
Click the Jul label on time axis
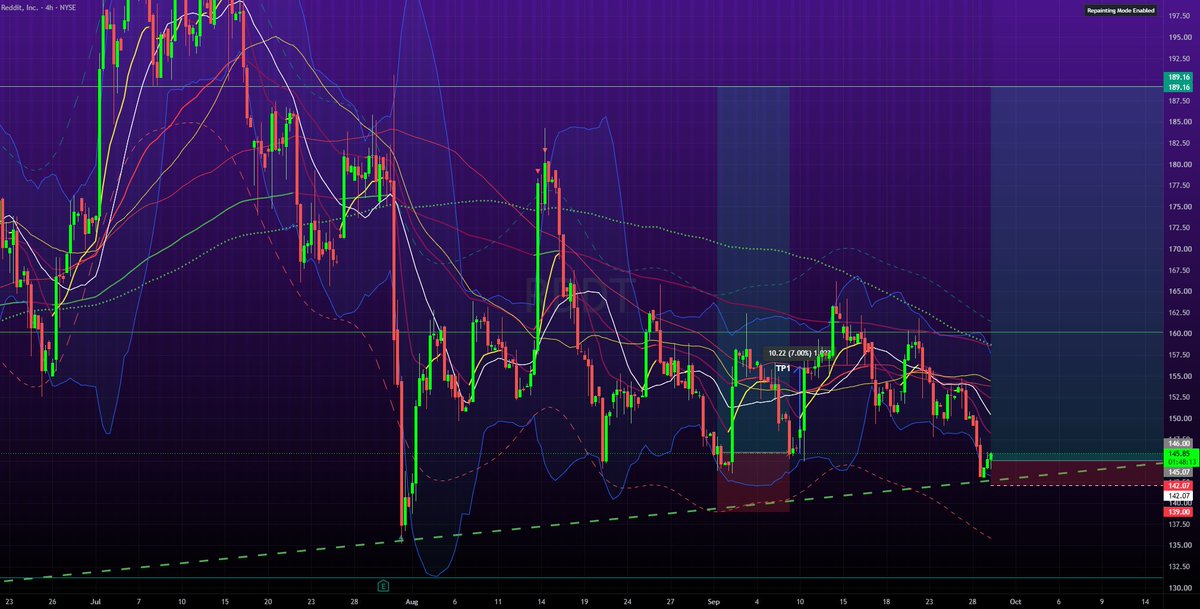(95, 603)
